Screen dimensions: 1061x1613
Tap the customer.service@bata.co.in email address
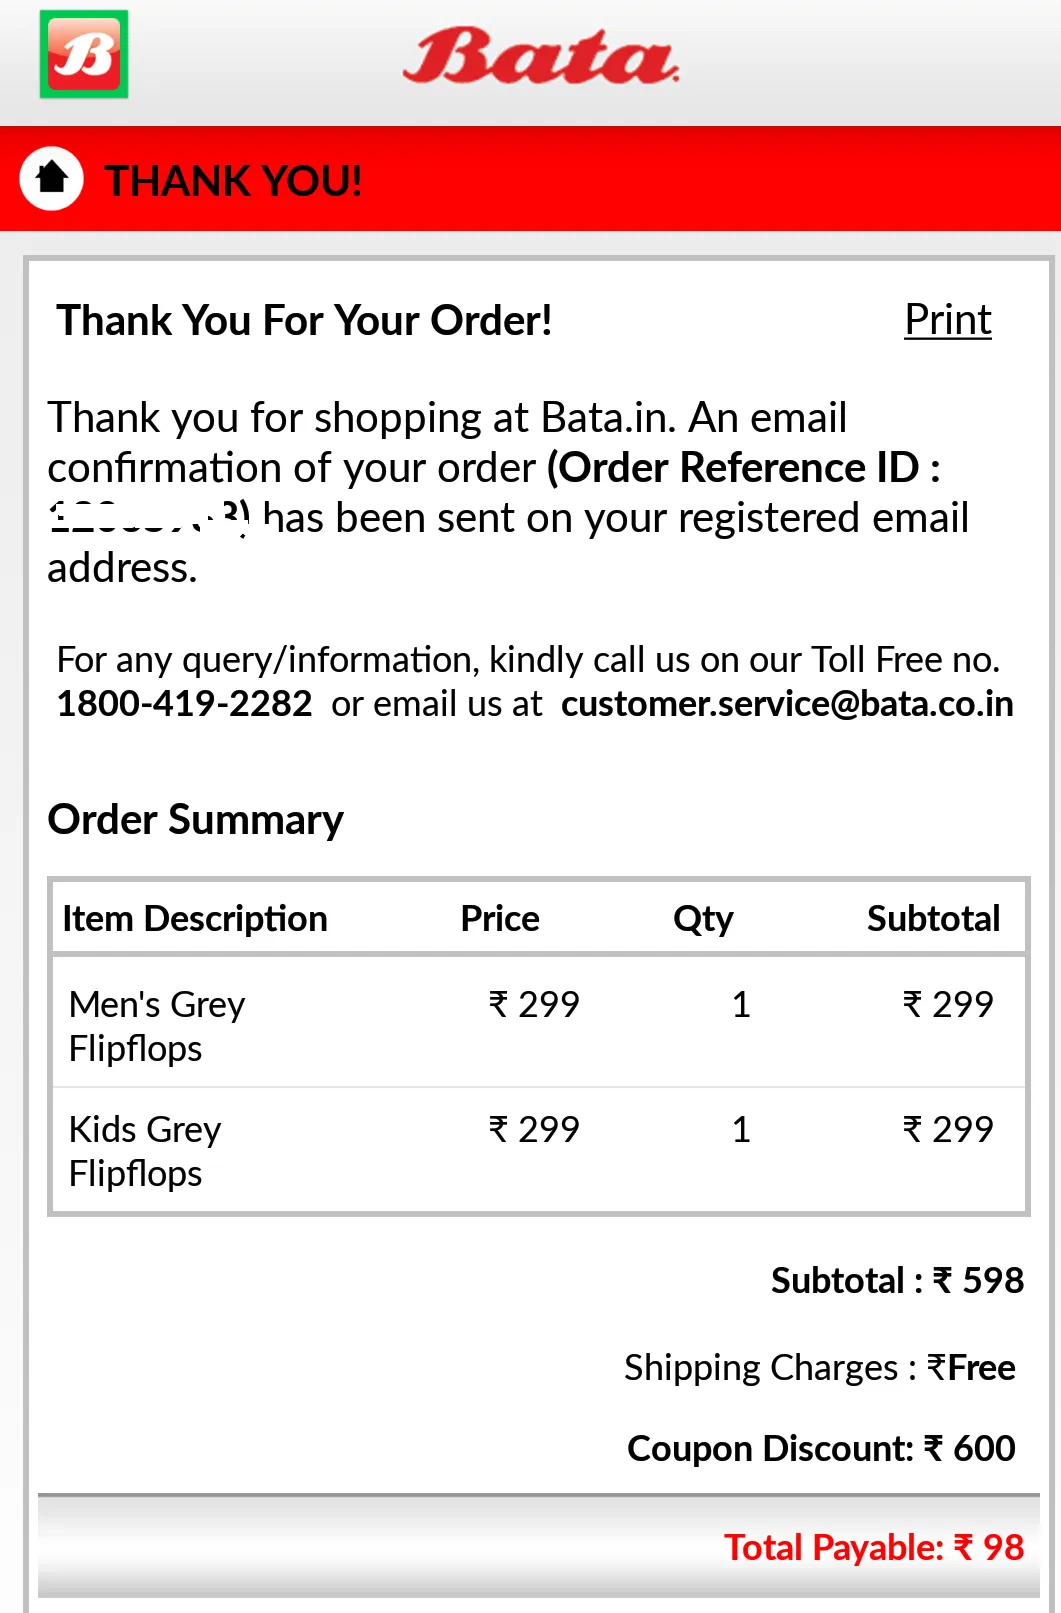[787, 704]
